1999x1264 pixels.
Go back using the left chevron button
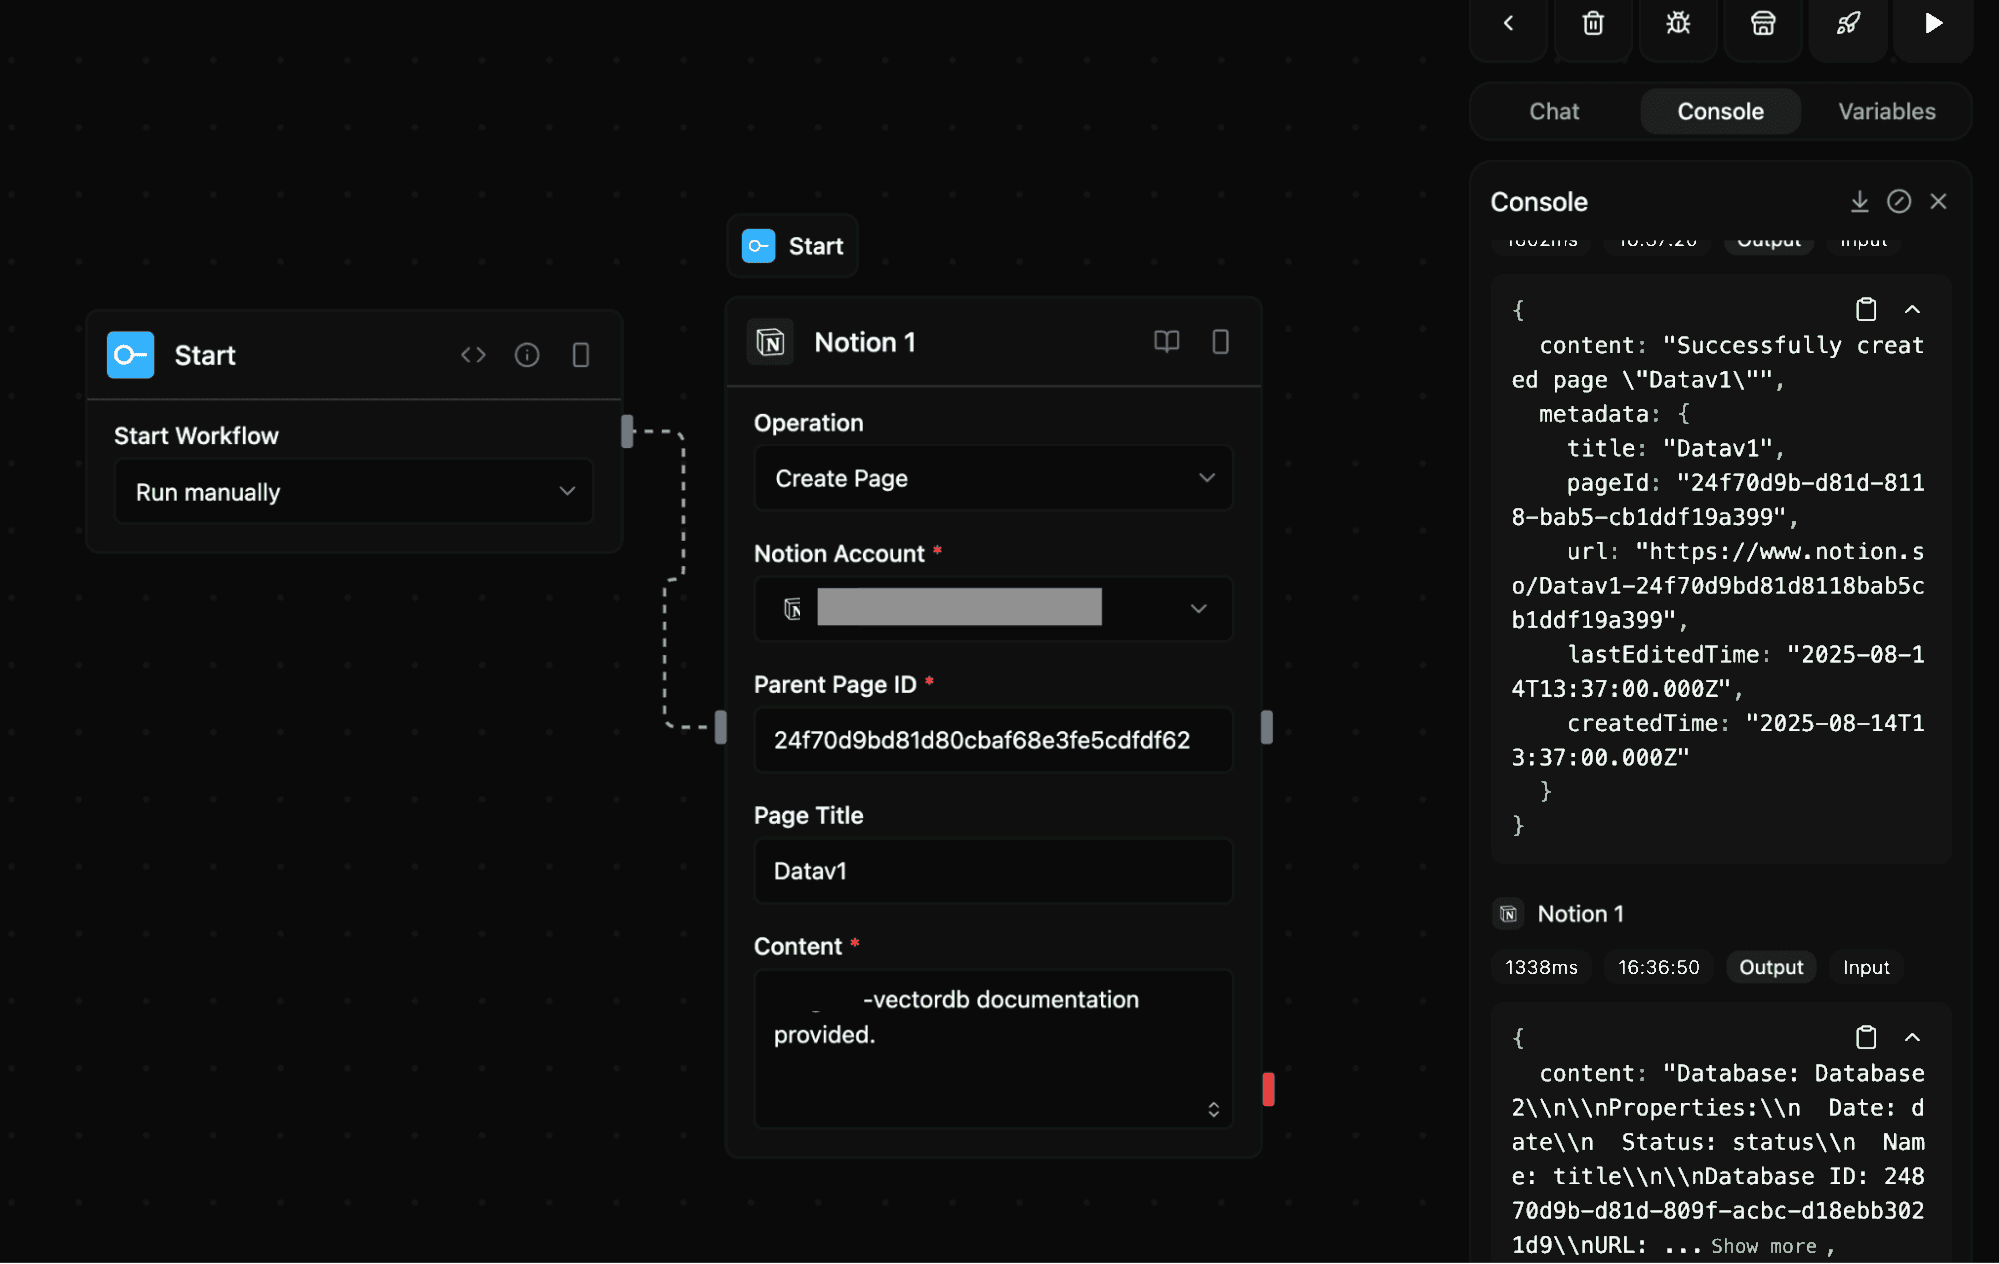[1508, 23]
